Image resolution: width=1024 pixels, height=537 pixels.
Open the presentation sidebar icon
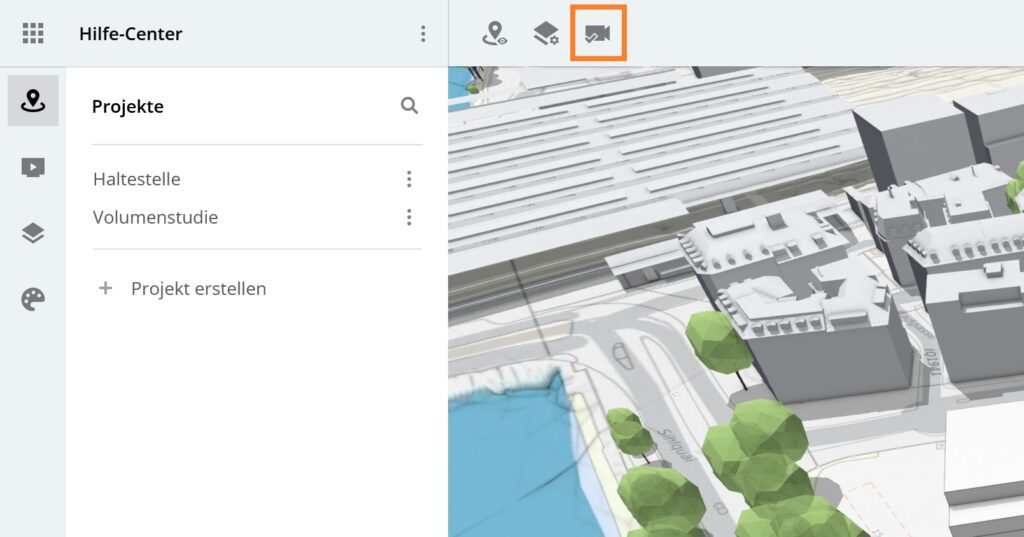[33, 167]
